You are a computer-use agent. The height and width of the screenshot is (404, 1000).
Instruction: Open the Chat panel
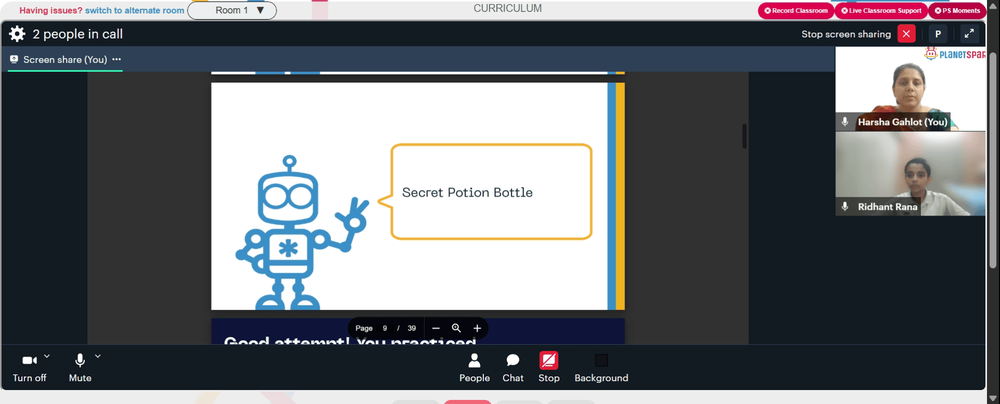[x=513, y=368]
